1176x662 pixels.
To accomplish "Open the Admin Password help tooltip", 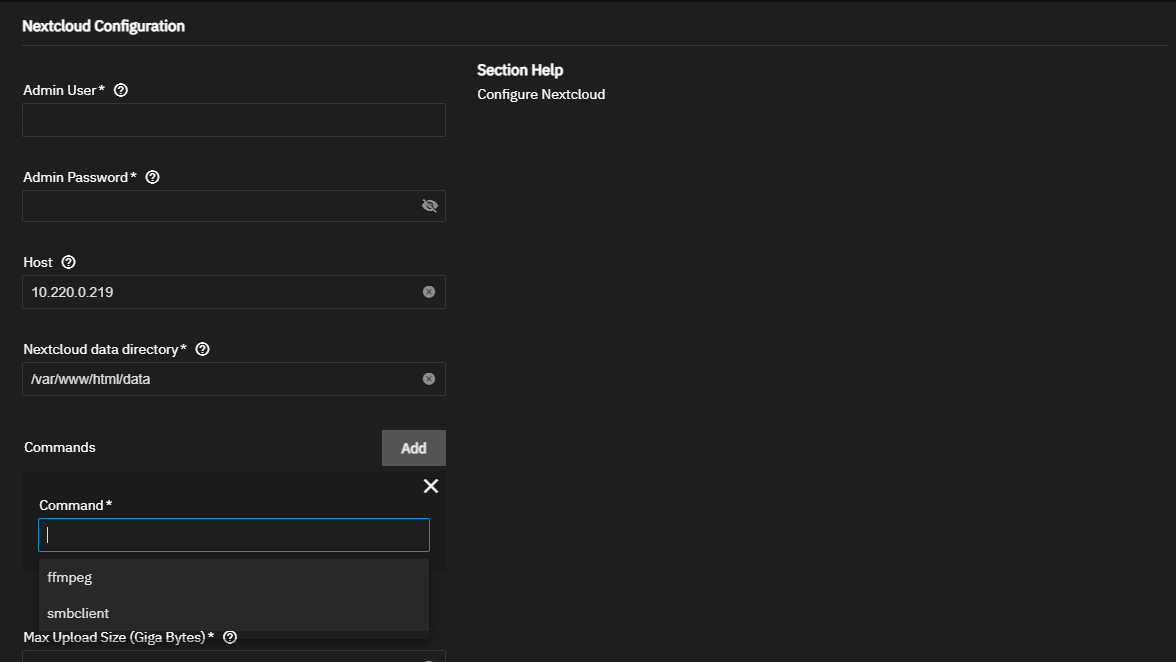I will [153, 177].
